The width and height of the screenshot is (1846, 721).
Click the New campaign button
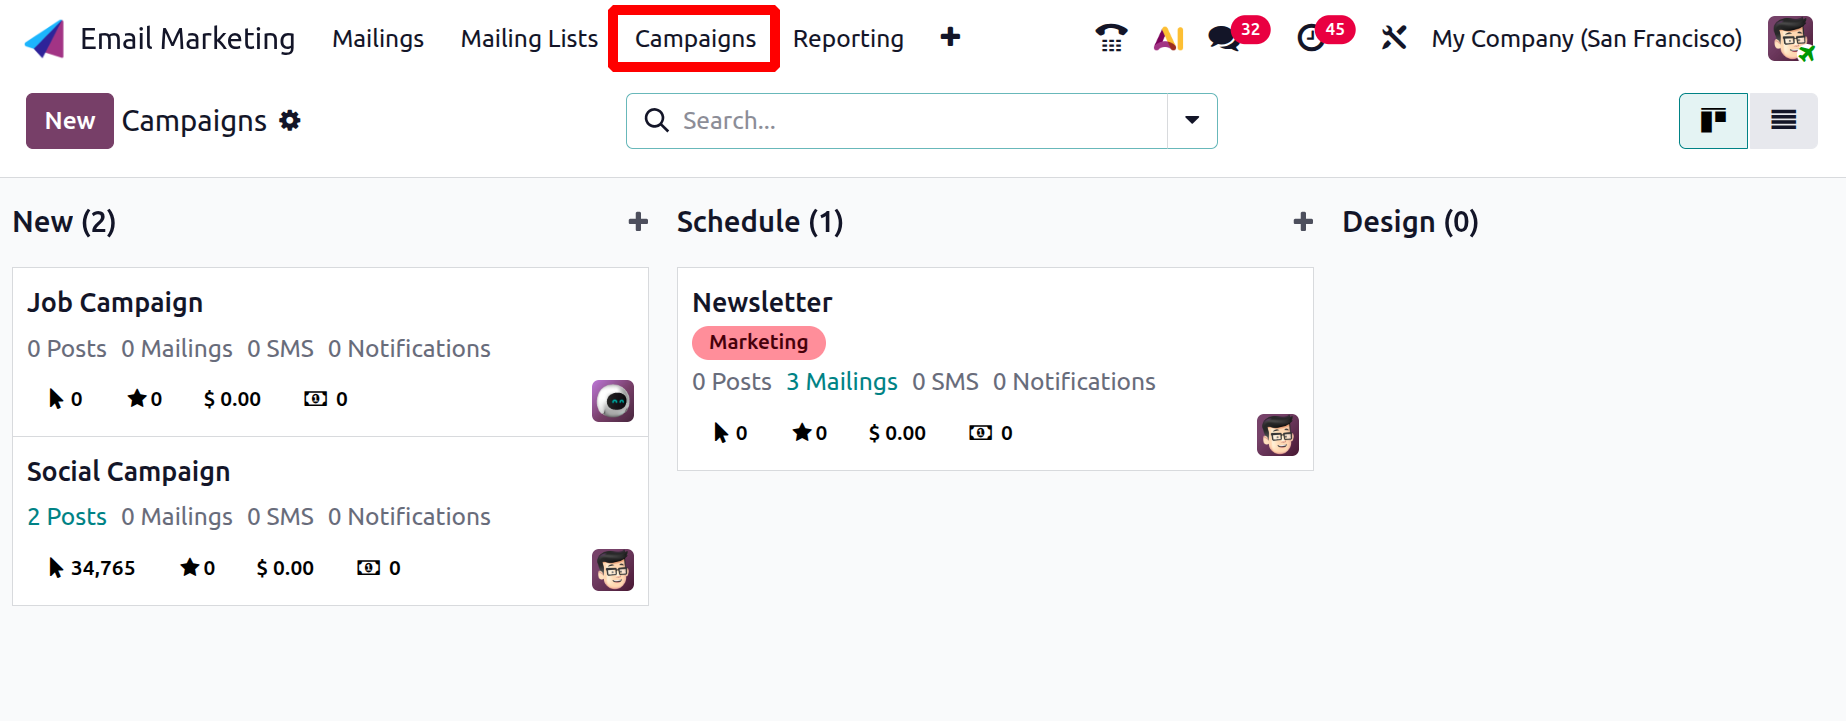tap(70, 121)
